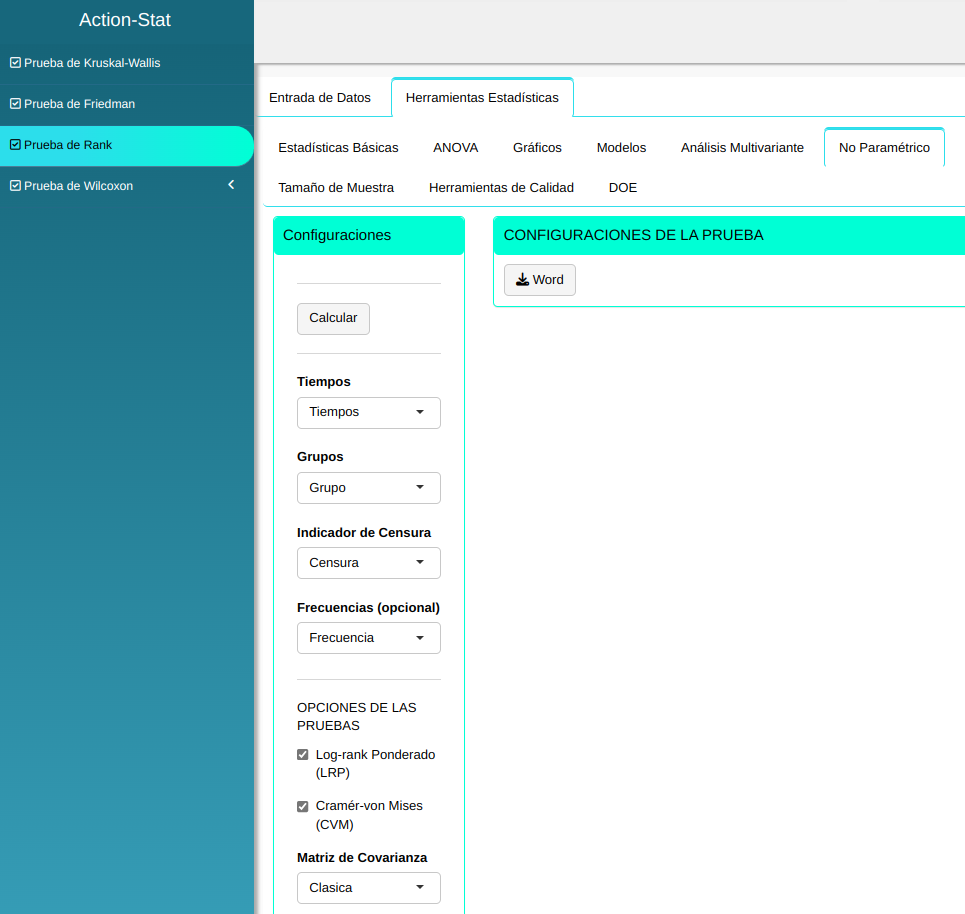Click the check icon beside Prueba de Friedman
Screen dimensions: 965x914
point(15,104)
